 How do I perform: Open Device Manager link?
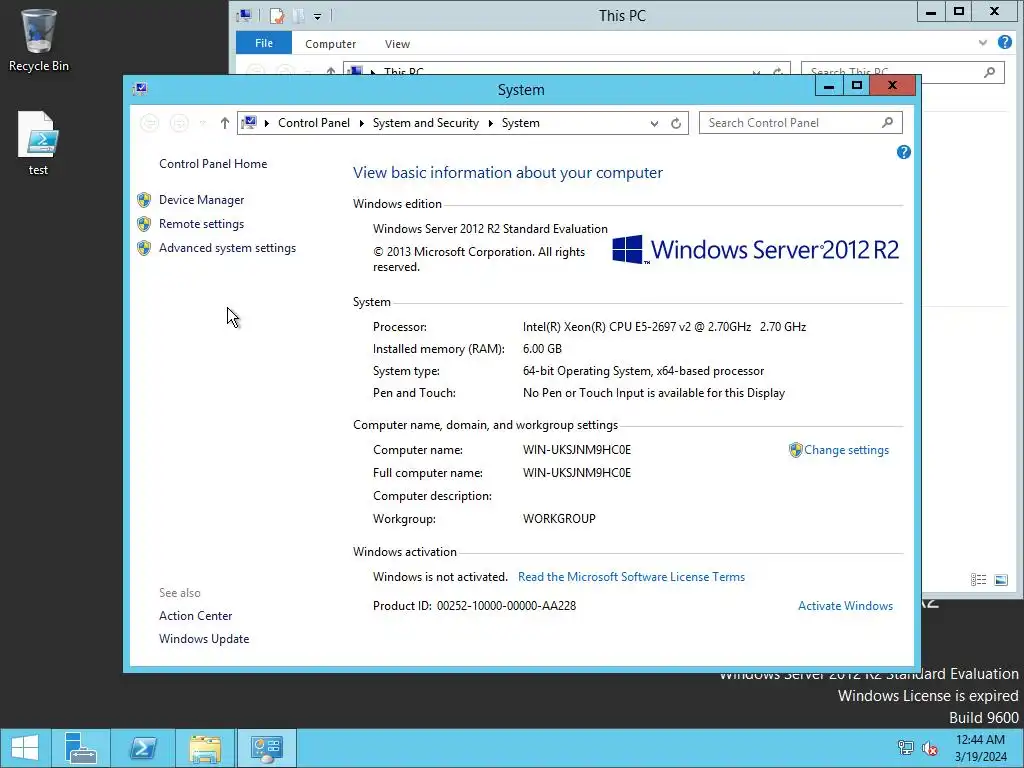click(x=201, y=200)
